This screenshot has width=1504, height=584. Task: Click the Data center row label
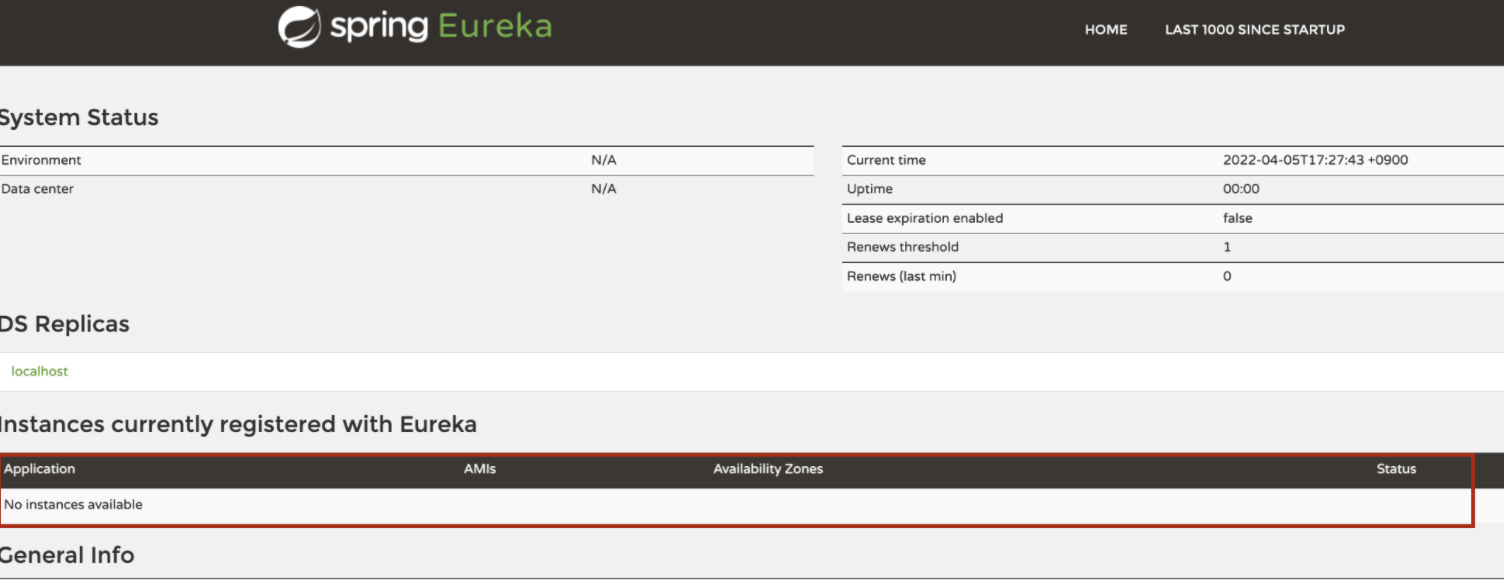pyautogui.click(x=37, y=189)
